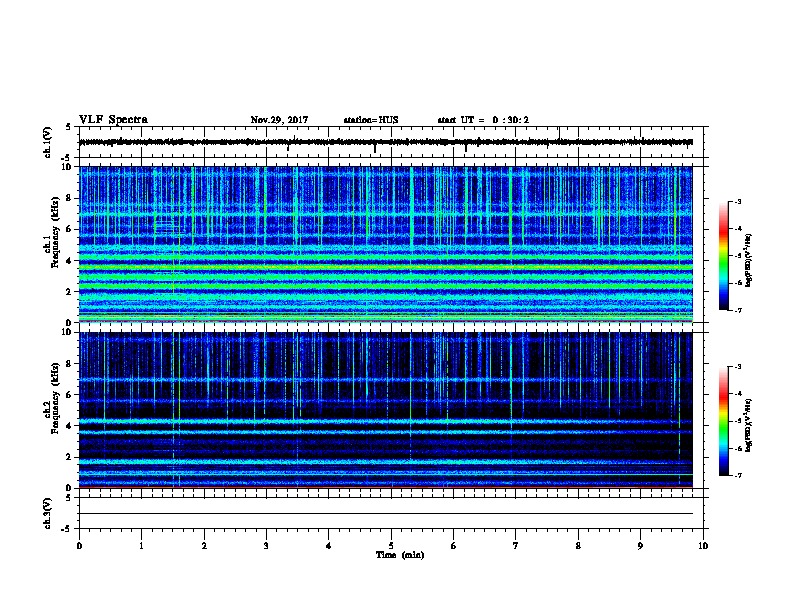
Task: Click the "-7" label on ch.2 color scale
Action: [738, 476]
